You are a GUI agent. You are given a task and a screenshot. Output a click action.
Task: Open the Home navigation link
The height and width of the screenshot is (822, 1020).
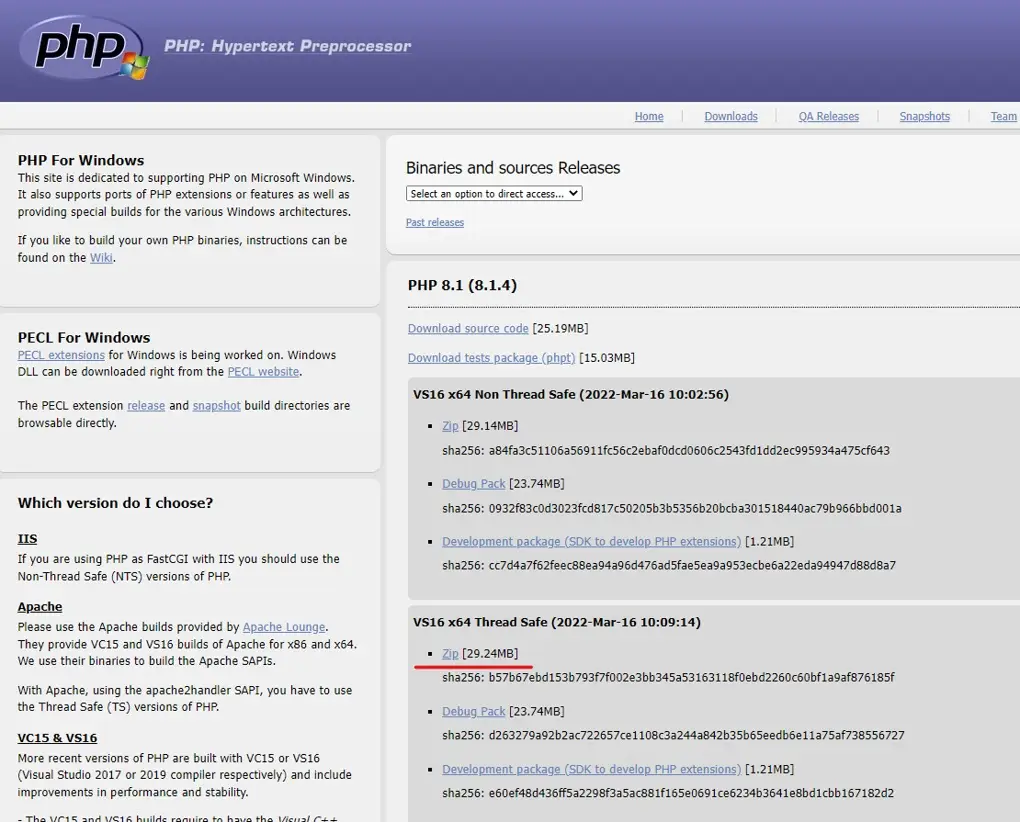(649, 116)
